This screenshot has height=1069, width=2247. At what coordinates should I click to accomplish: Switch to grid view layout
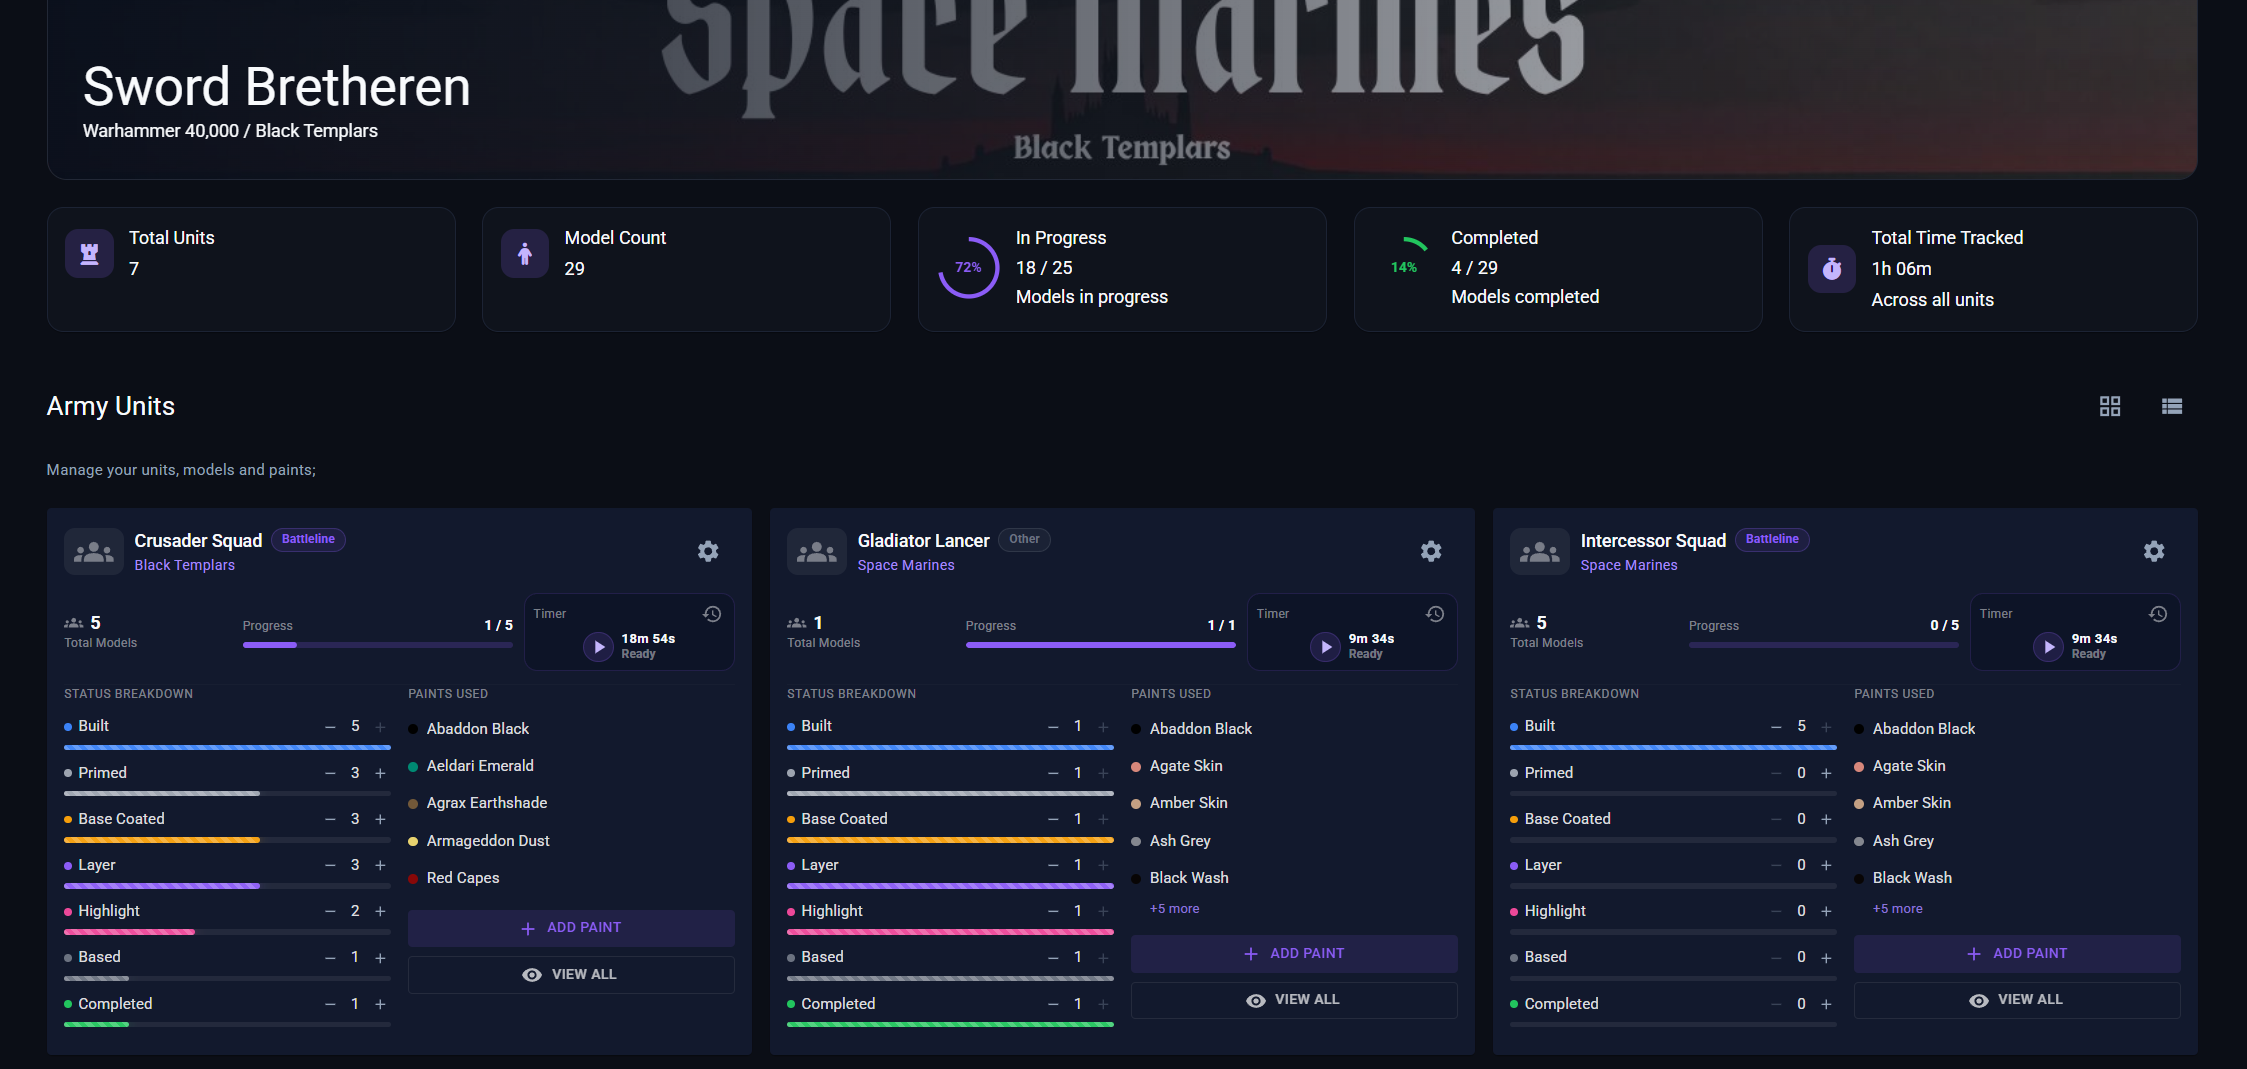(x=2109, y=406)
